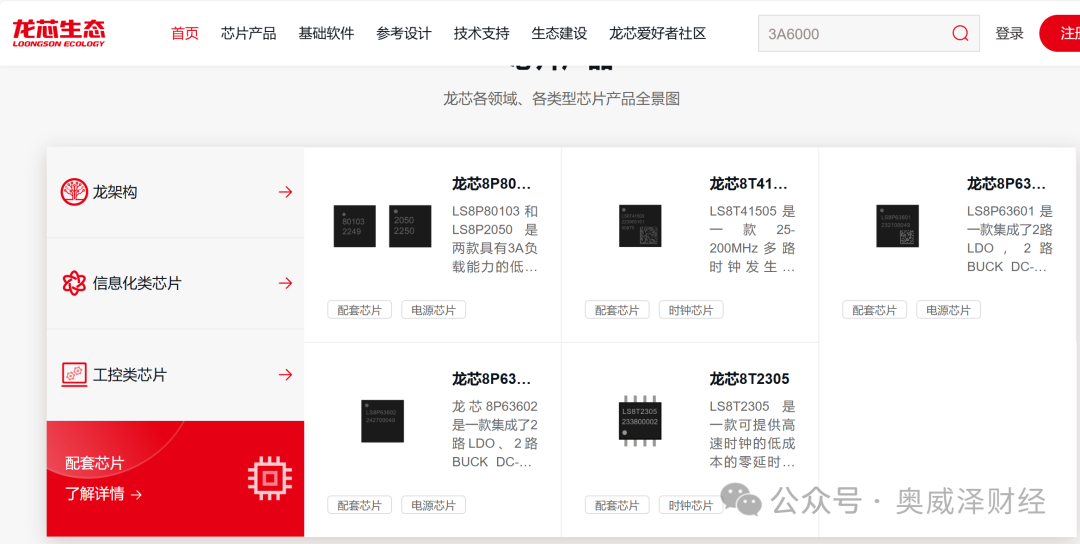1080x544 pixels.
Task: Open the LS8T2305 chip image
Action: click(640, 420)
